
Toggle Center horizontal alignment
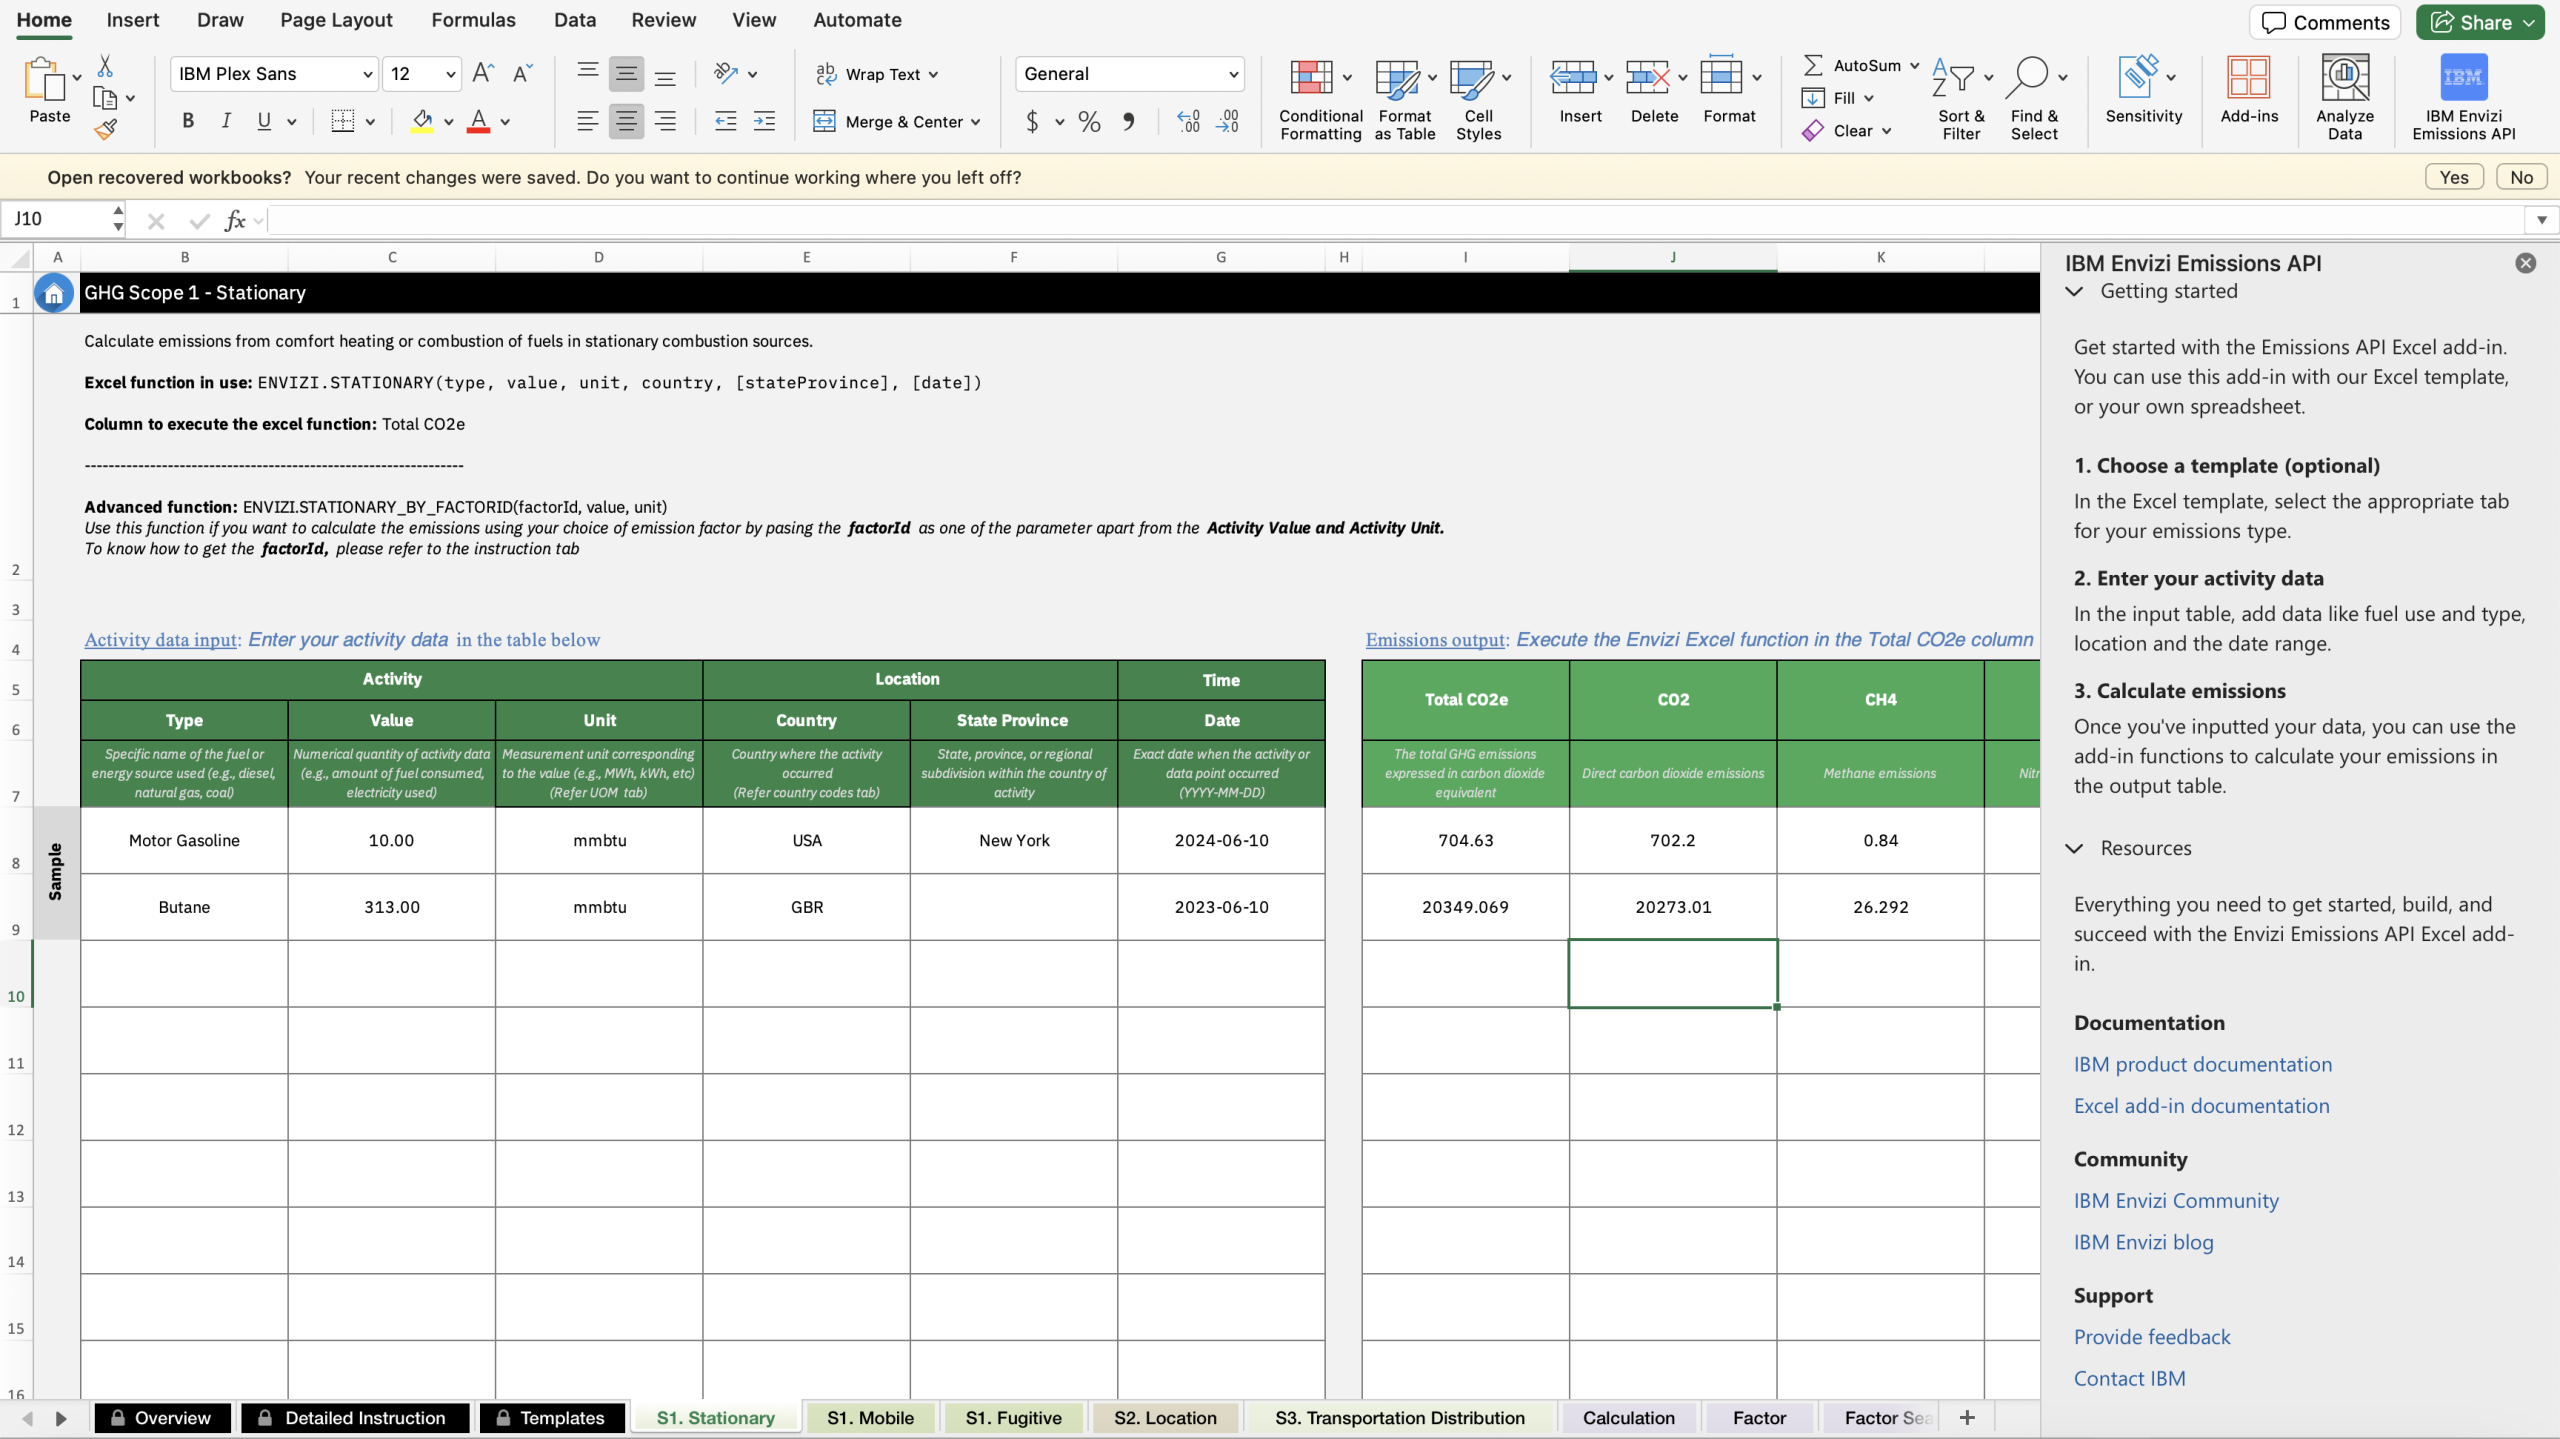pos(626,121)
